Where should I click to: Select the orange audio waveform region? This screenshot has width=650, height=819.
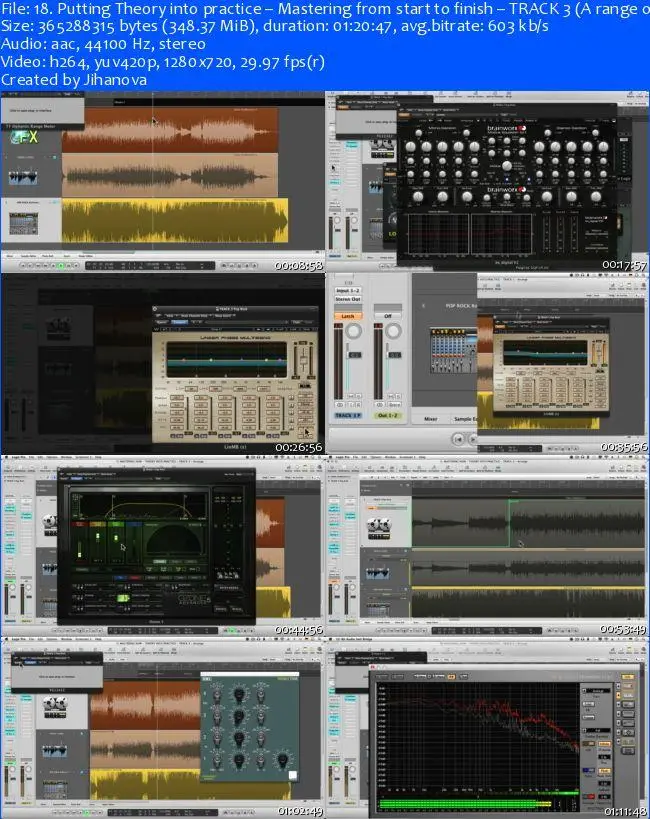pyautogui.click(x=170, y=130)
